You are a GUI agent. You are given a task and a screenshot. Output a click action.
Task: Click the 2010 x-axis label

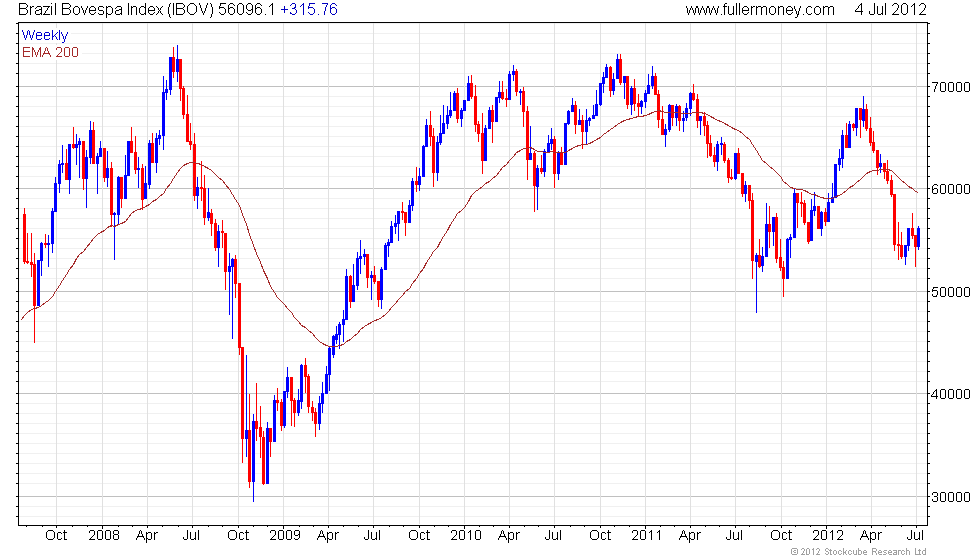coord(466,536)
